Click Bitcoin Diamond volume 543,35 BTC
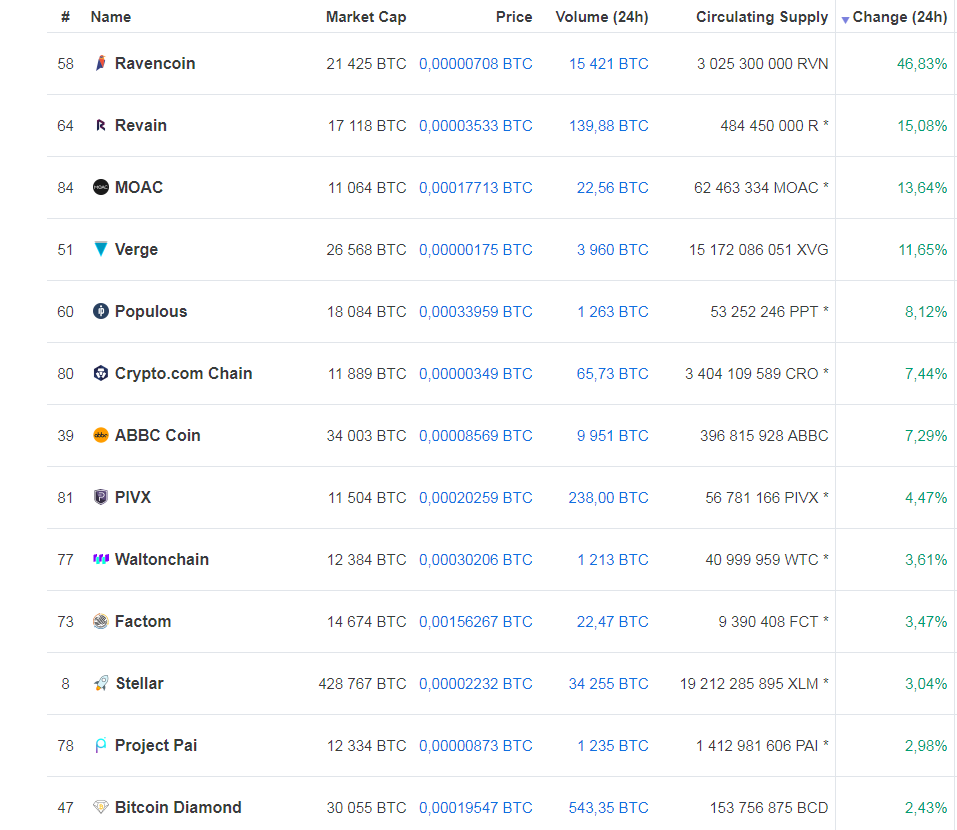957x830 pixels. coord(609,808)
